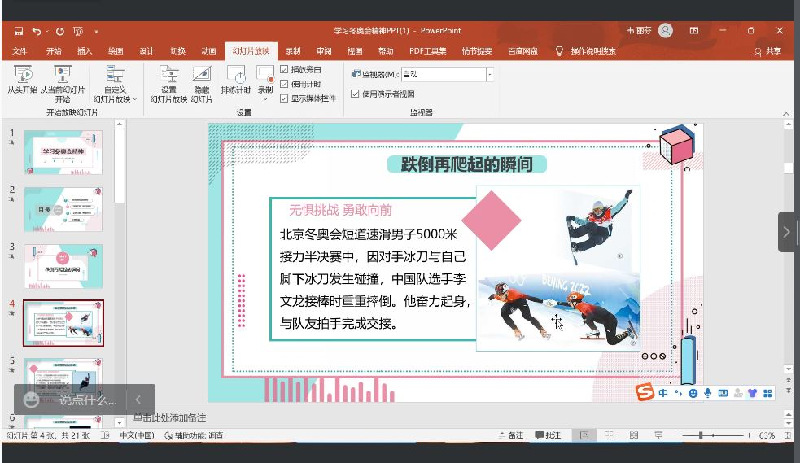Switch to the 开始 tab

click(x=54, y=51)
